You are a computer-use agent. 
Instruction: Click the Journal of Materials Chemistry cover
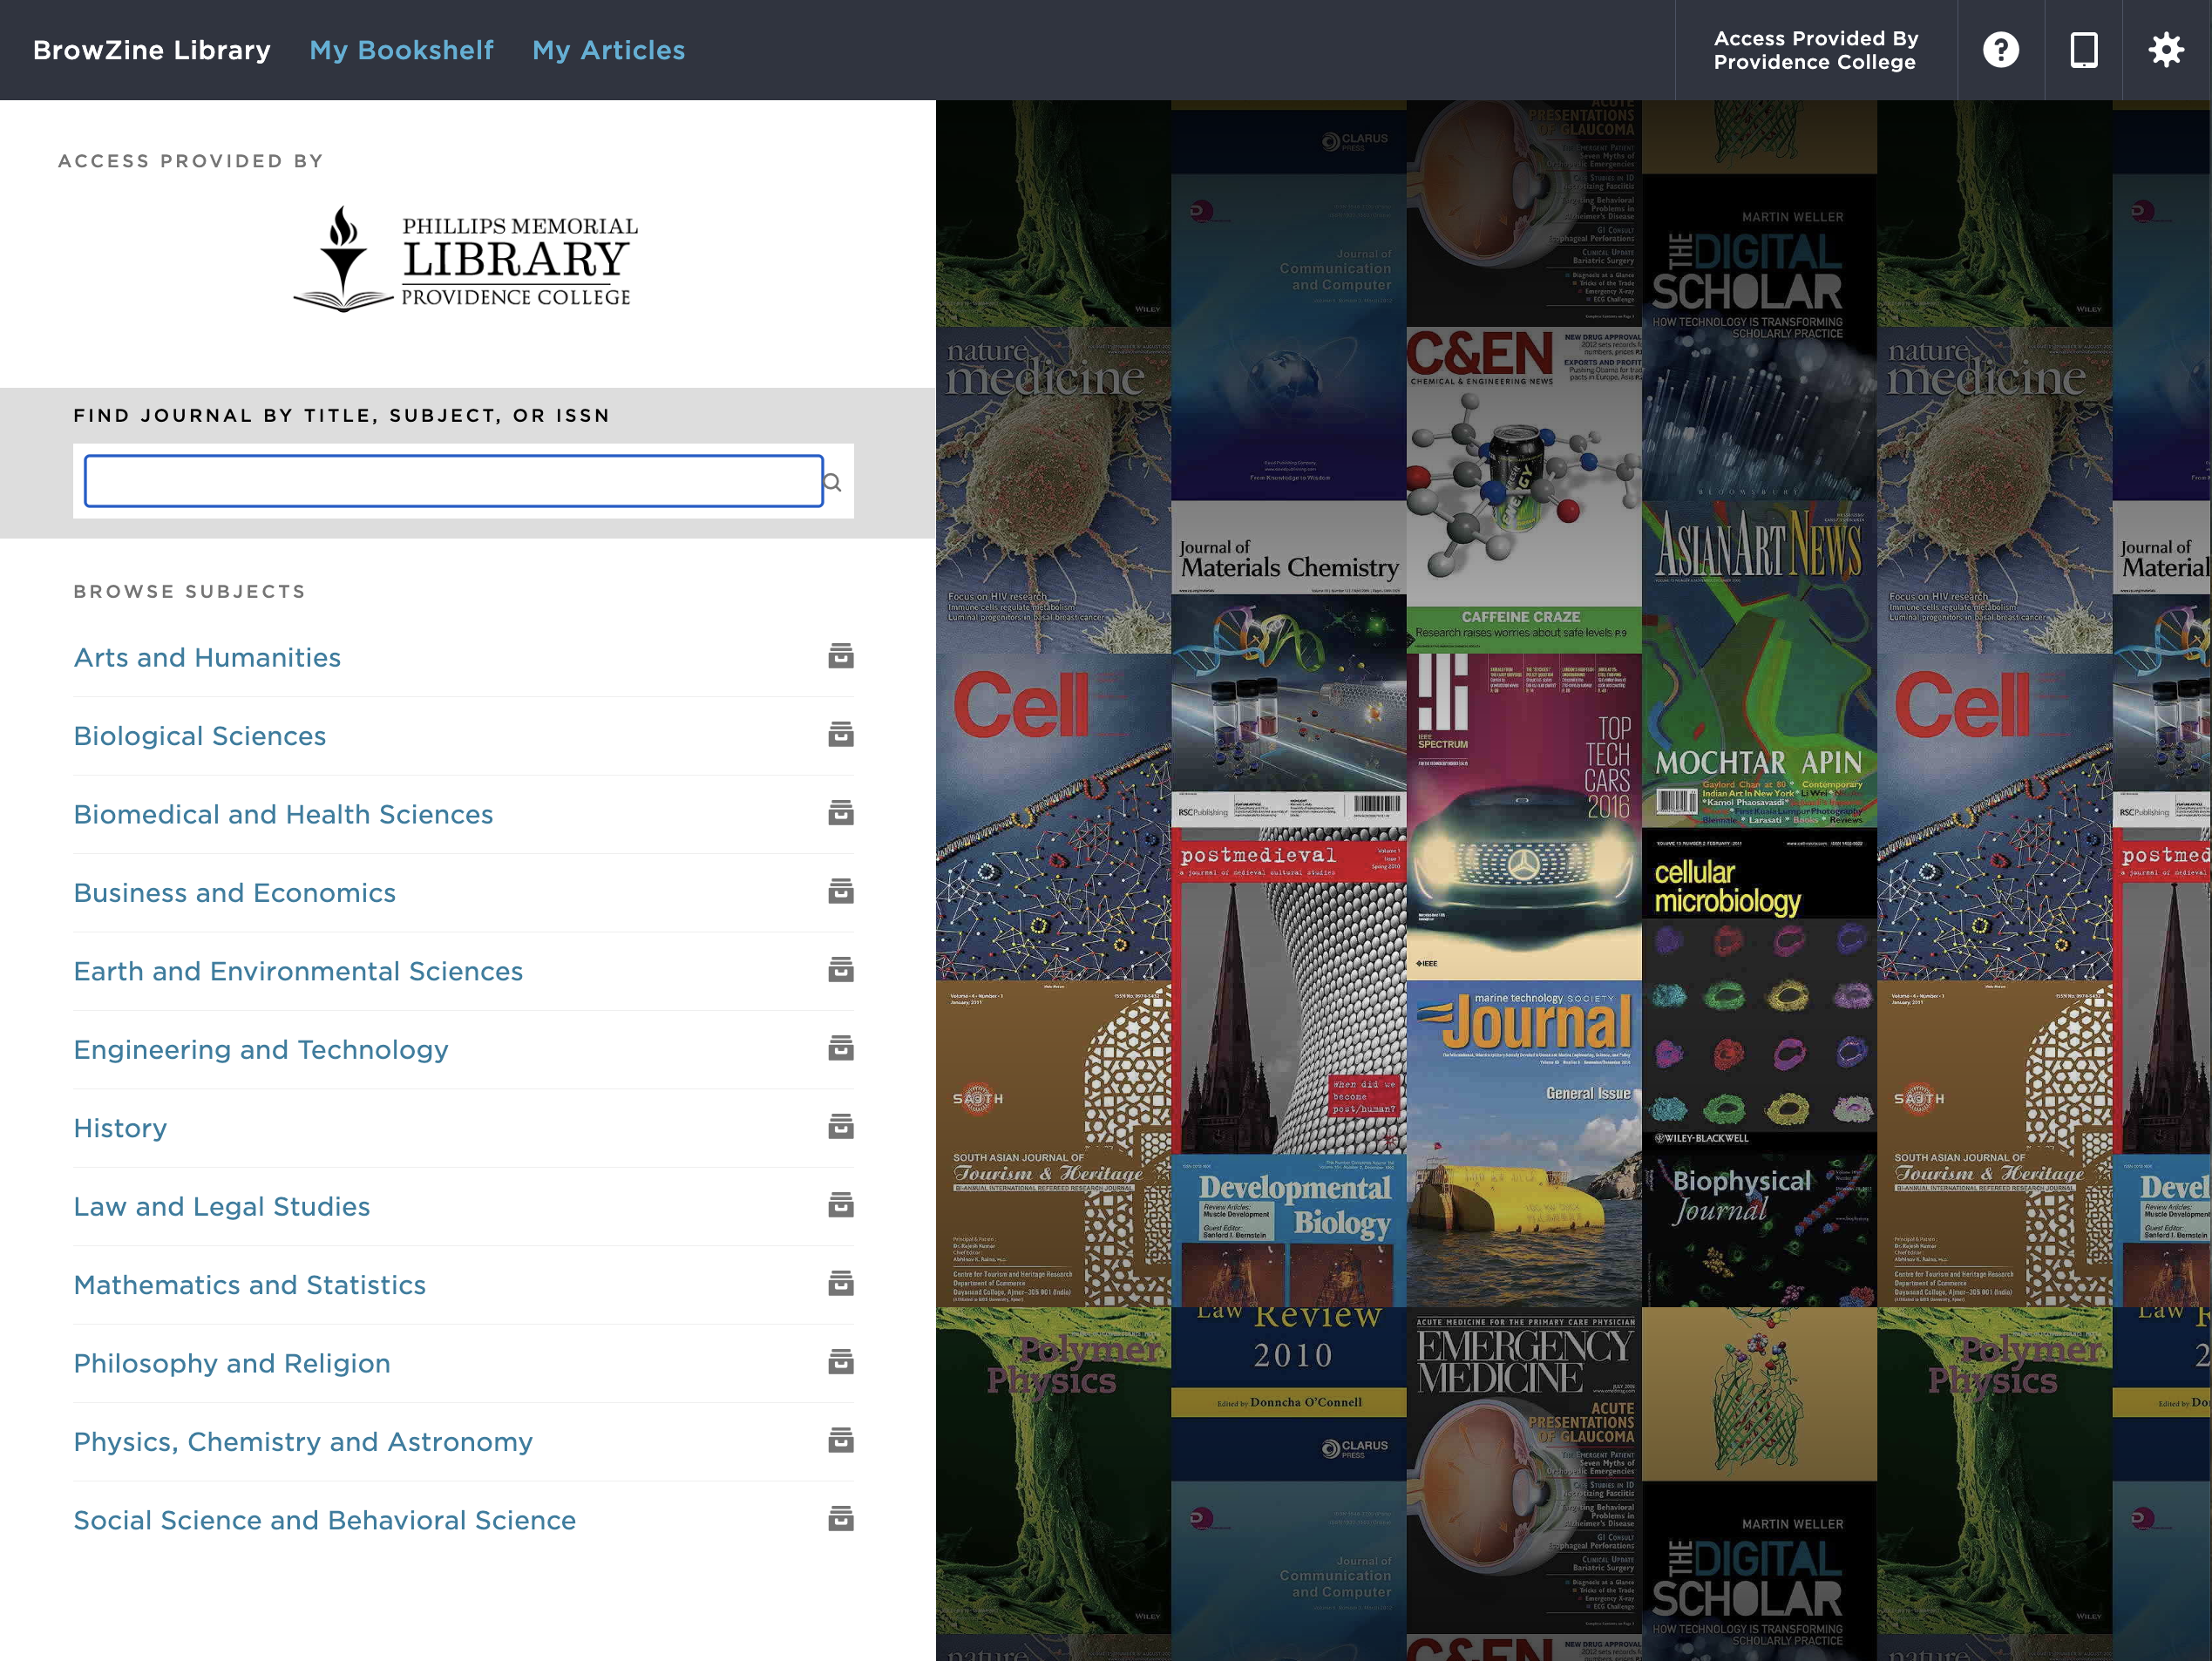pos(1288,665)
